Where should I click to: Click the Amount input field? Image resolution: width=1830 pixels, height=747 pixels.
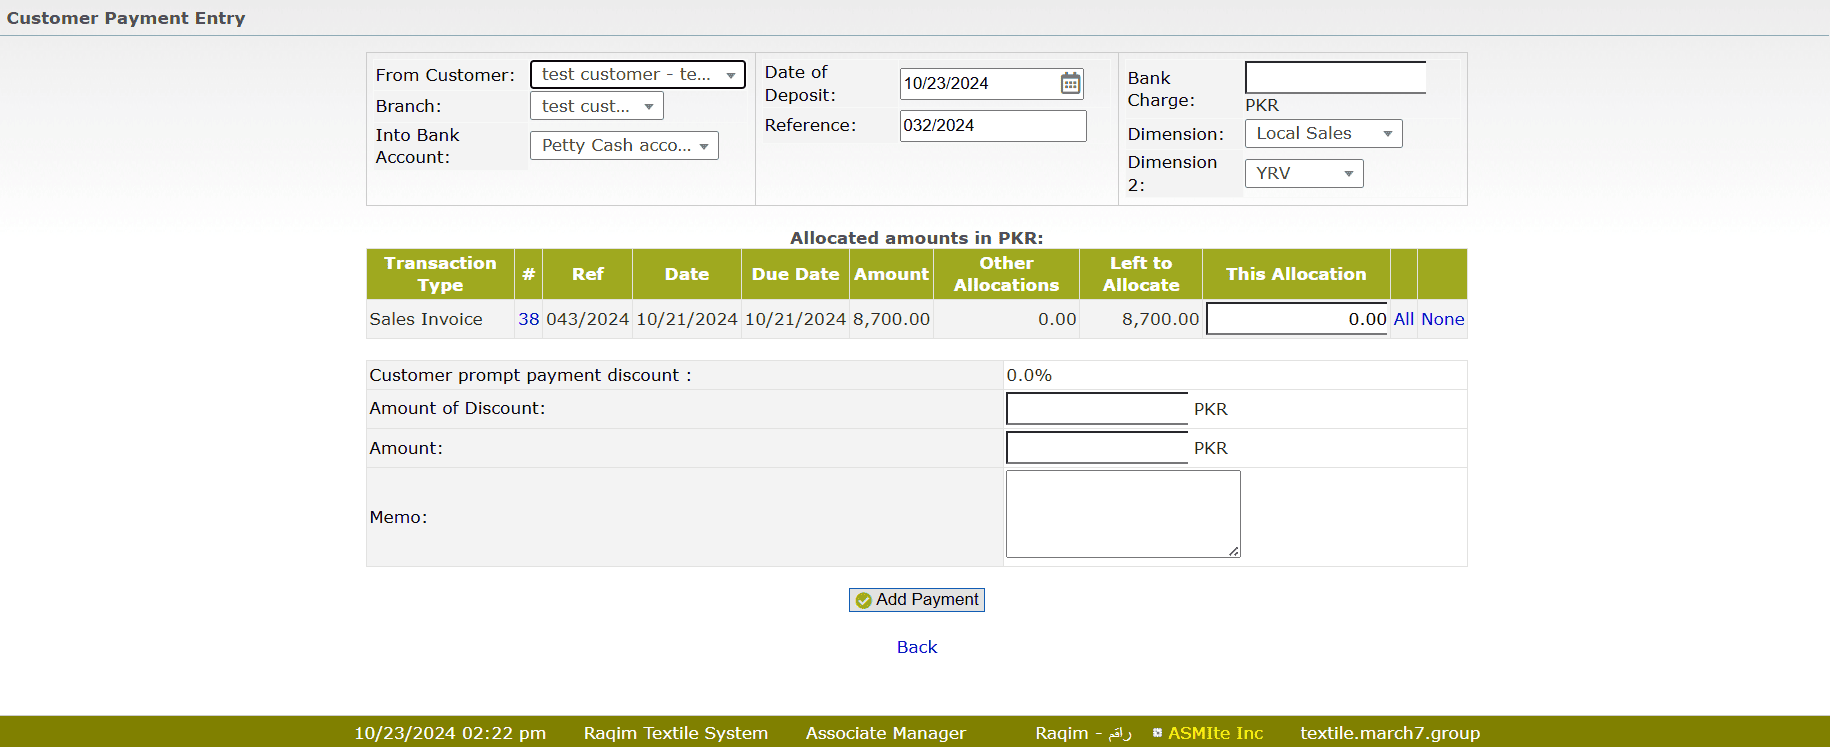pyautogui.click(x=1096, y=448)
